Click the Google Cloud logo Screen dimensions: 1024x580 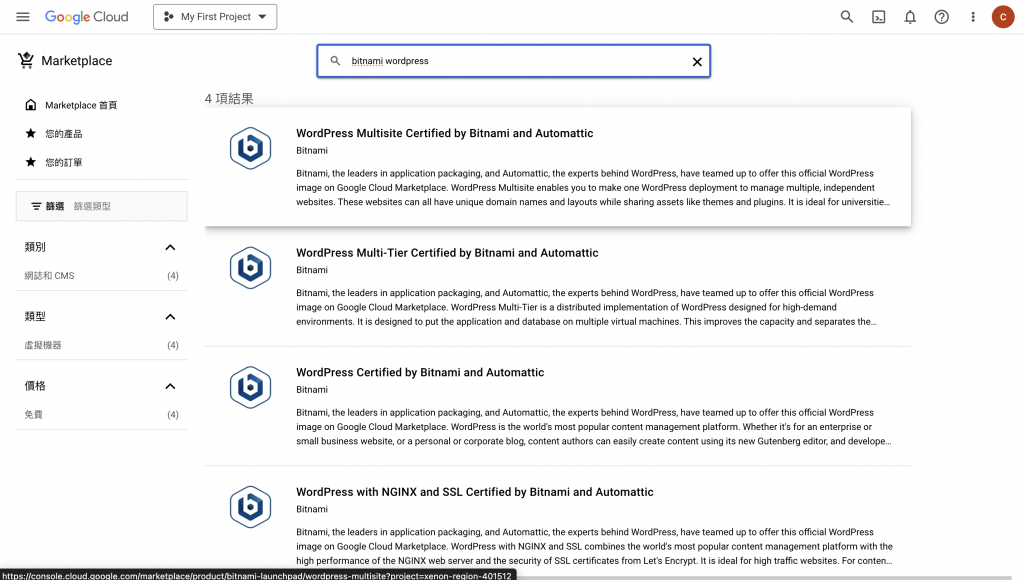coord(87,17)
